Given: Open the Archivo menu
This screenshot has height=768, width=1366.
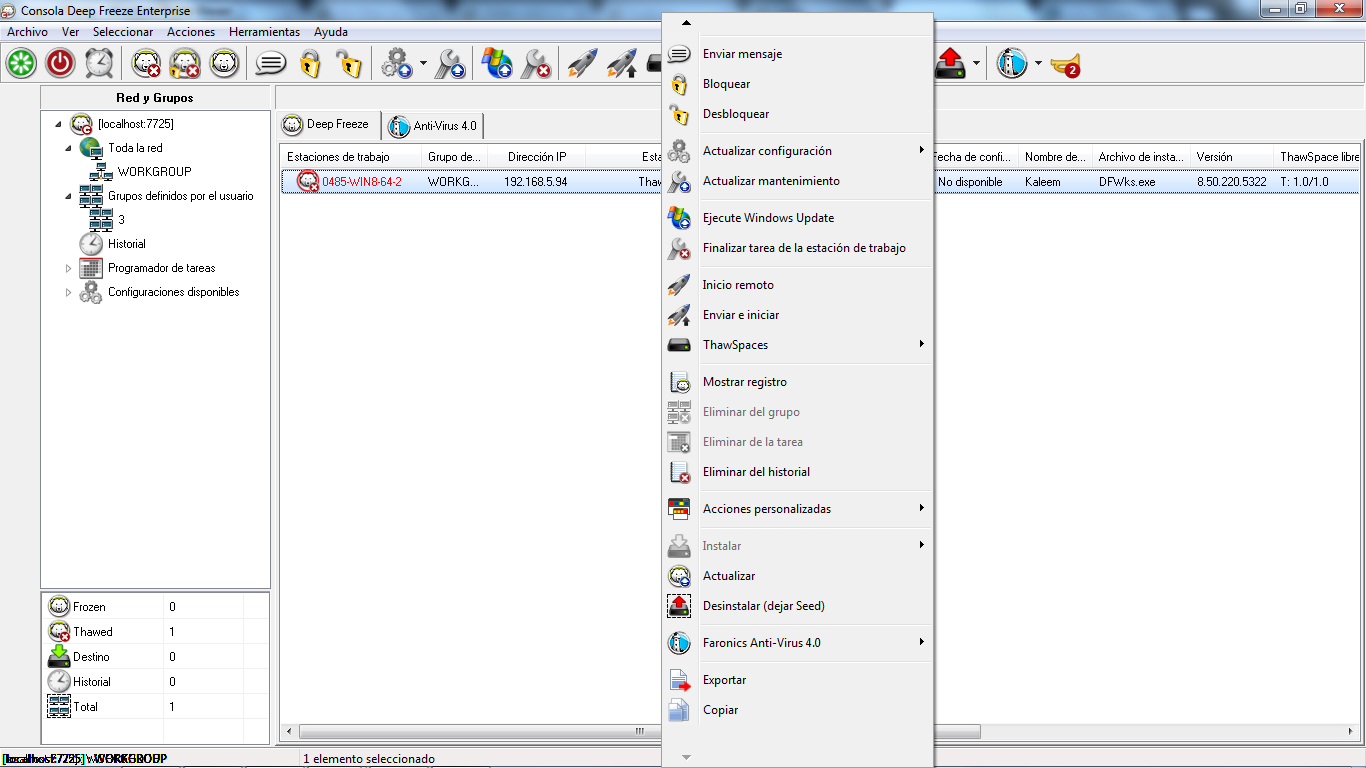Looking at the screenshot, I should (27, 32).
